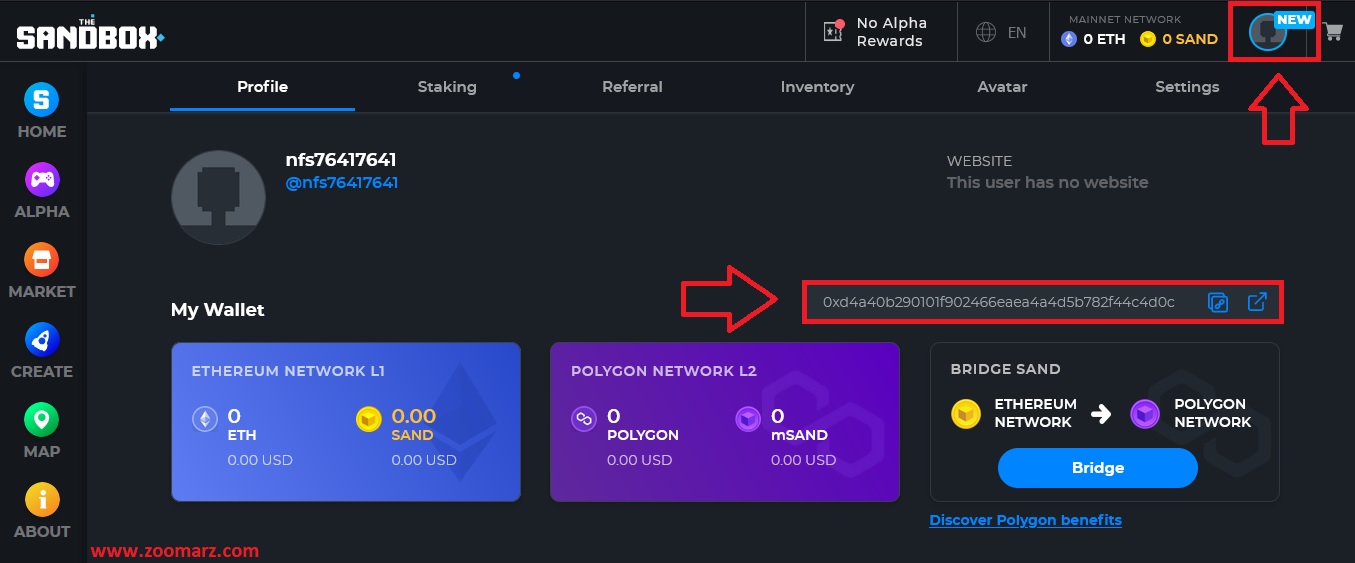Open the Market sidebar icon
Viewport: 1355px width, 563px height.
pyautogui.click(x=41, y=260)
